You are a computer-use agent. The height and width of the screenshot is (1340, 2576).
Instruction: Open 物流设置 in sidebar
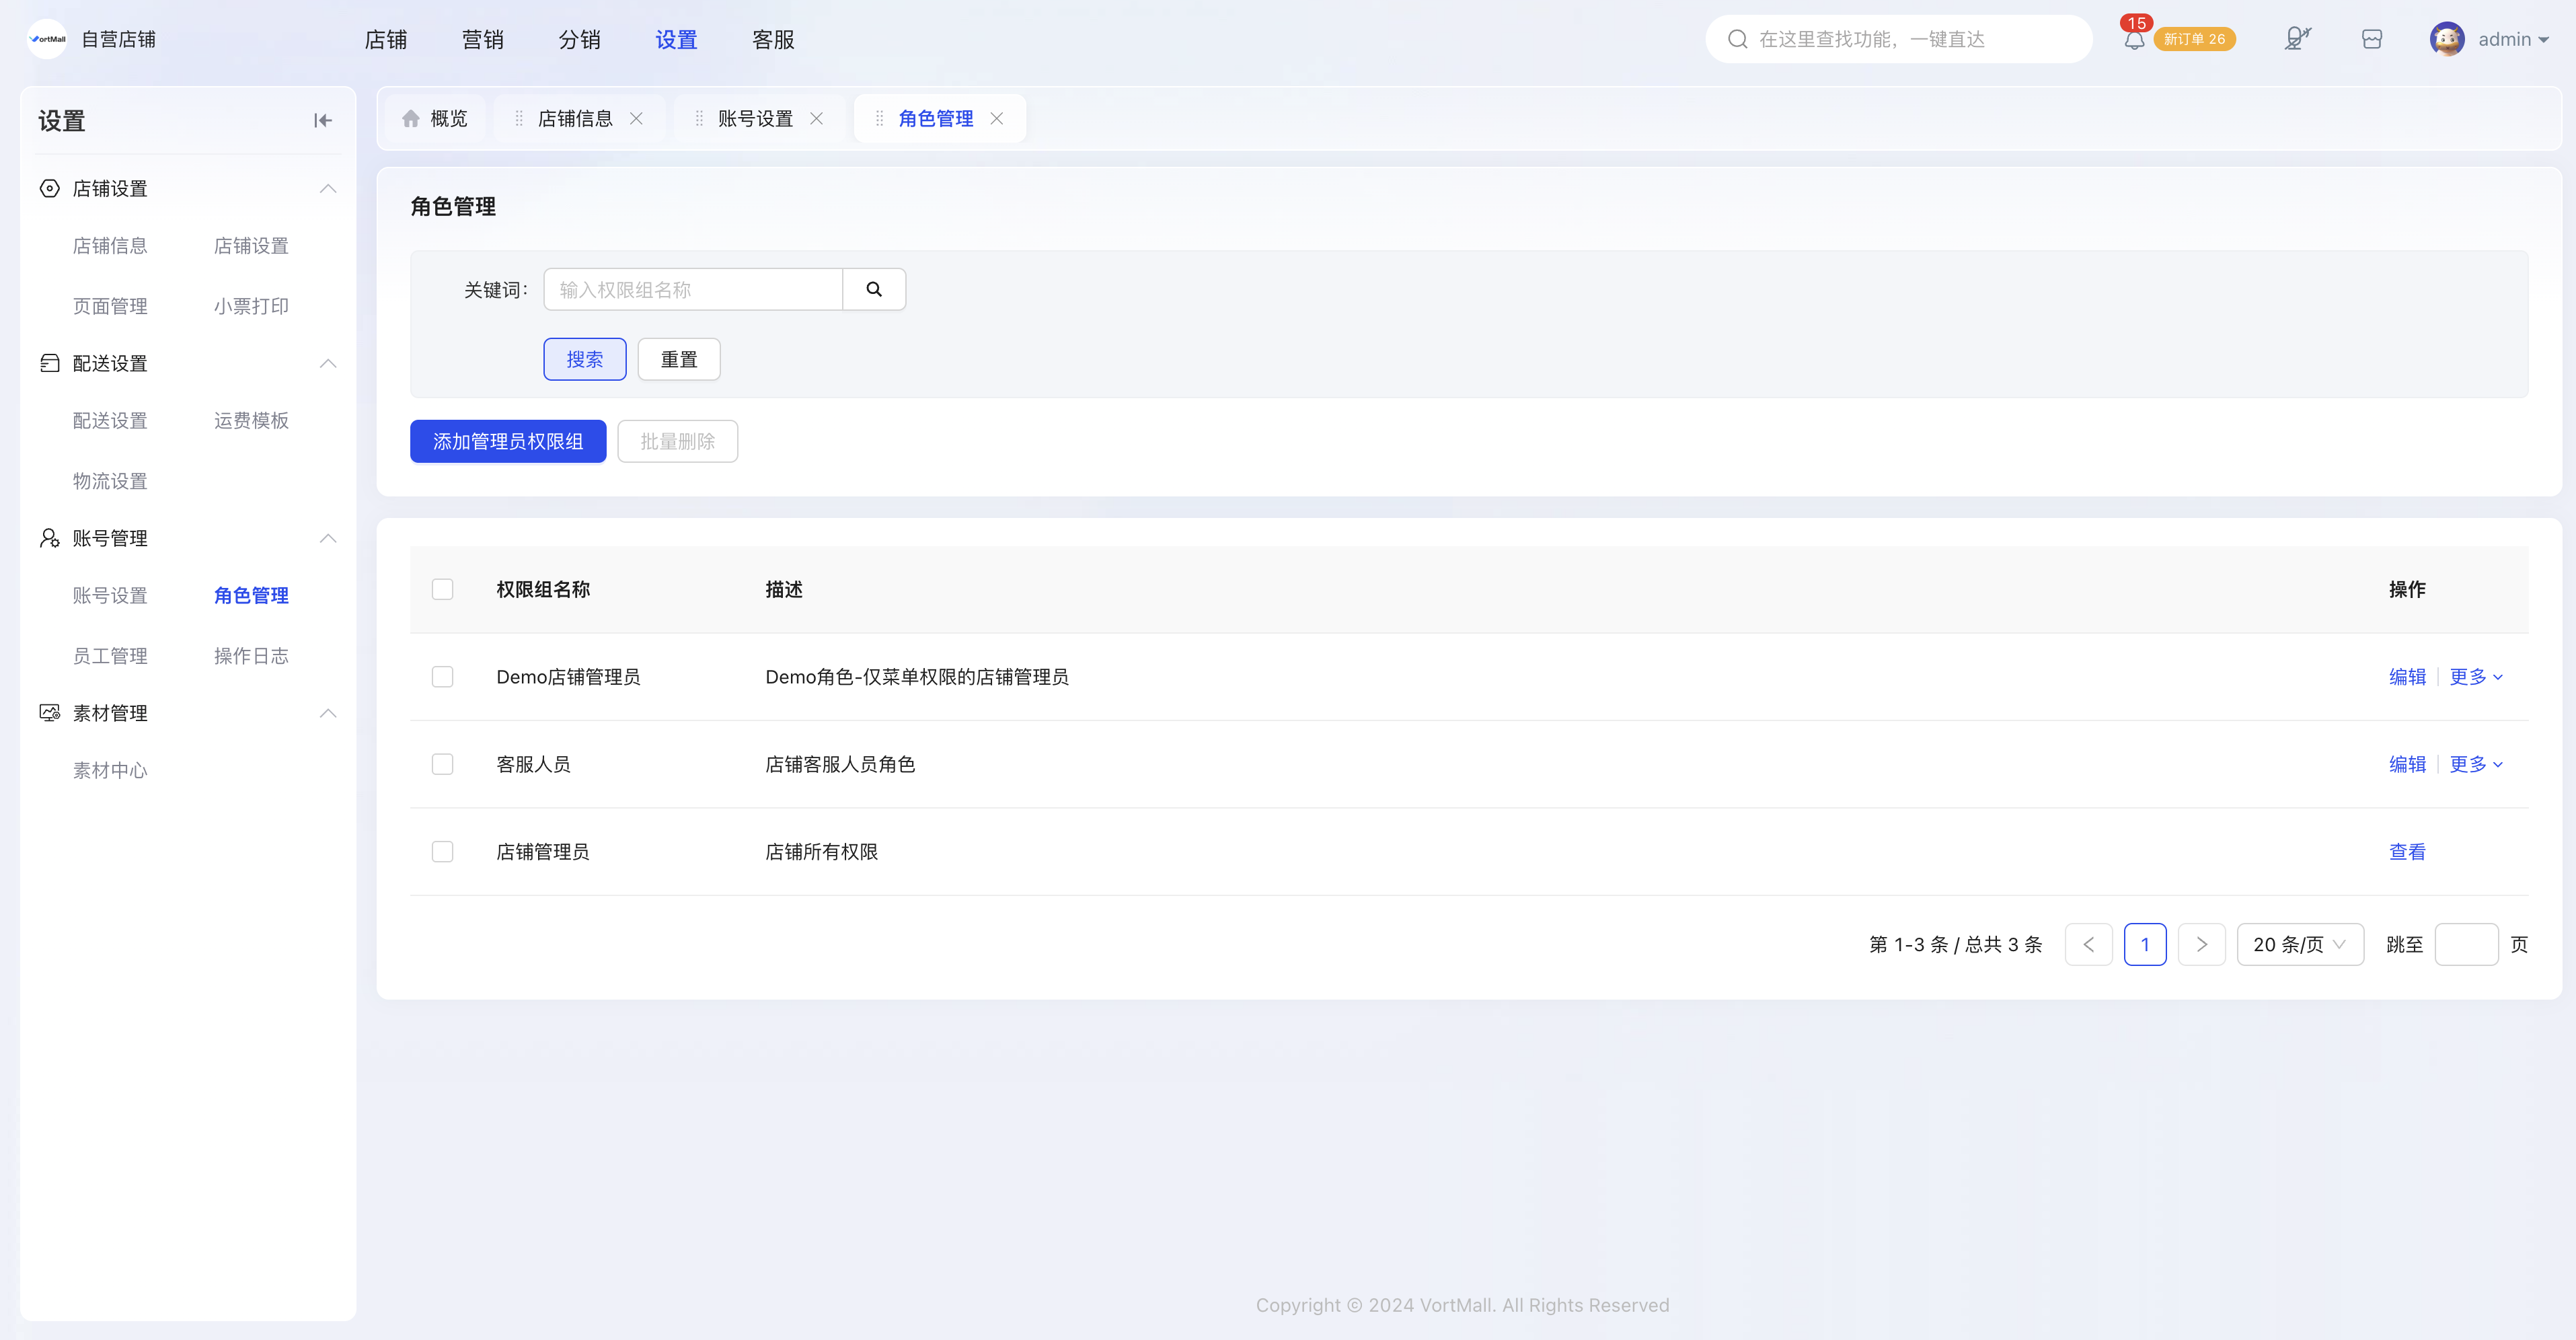110,481
